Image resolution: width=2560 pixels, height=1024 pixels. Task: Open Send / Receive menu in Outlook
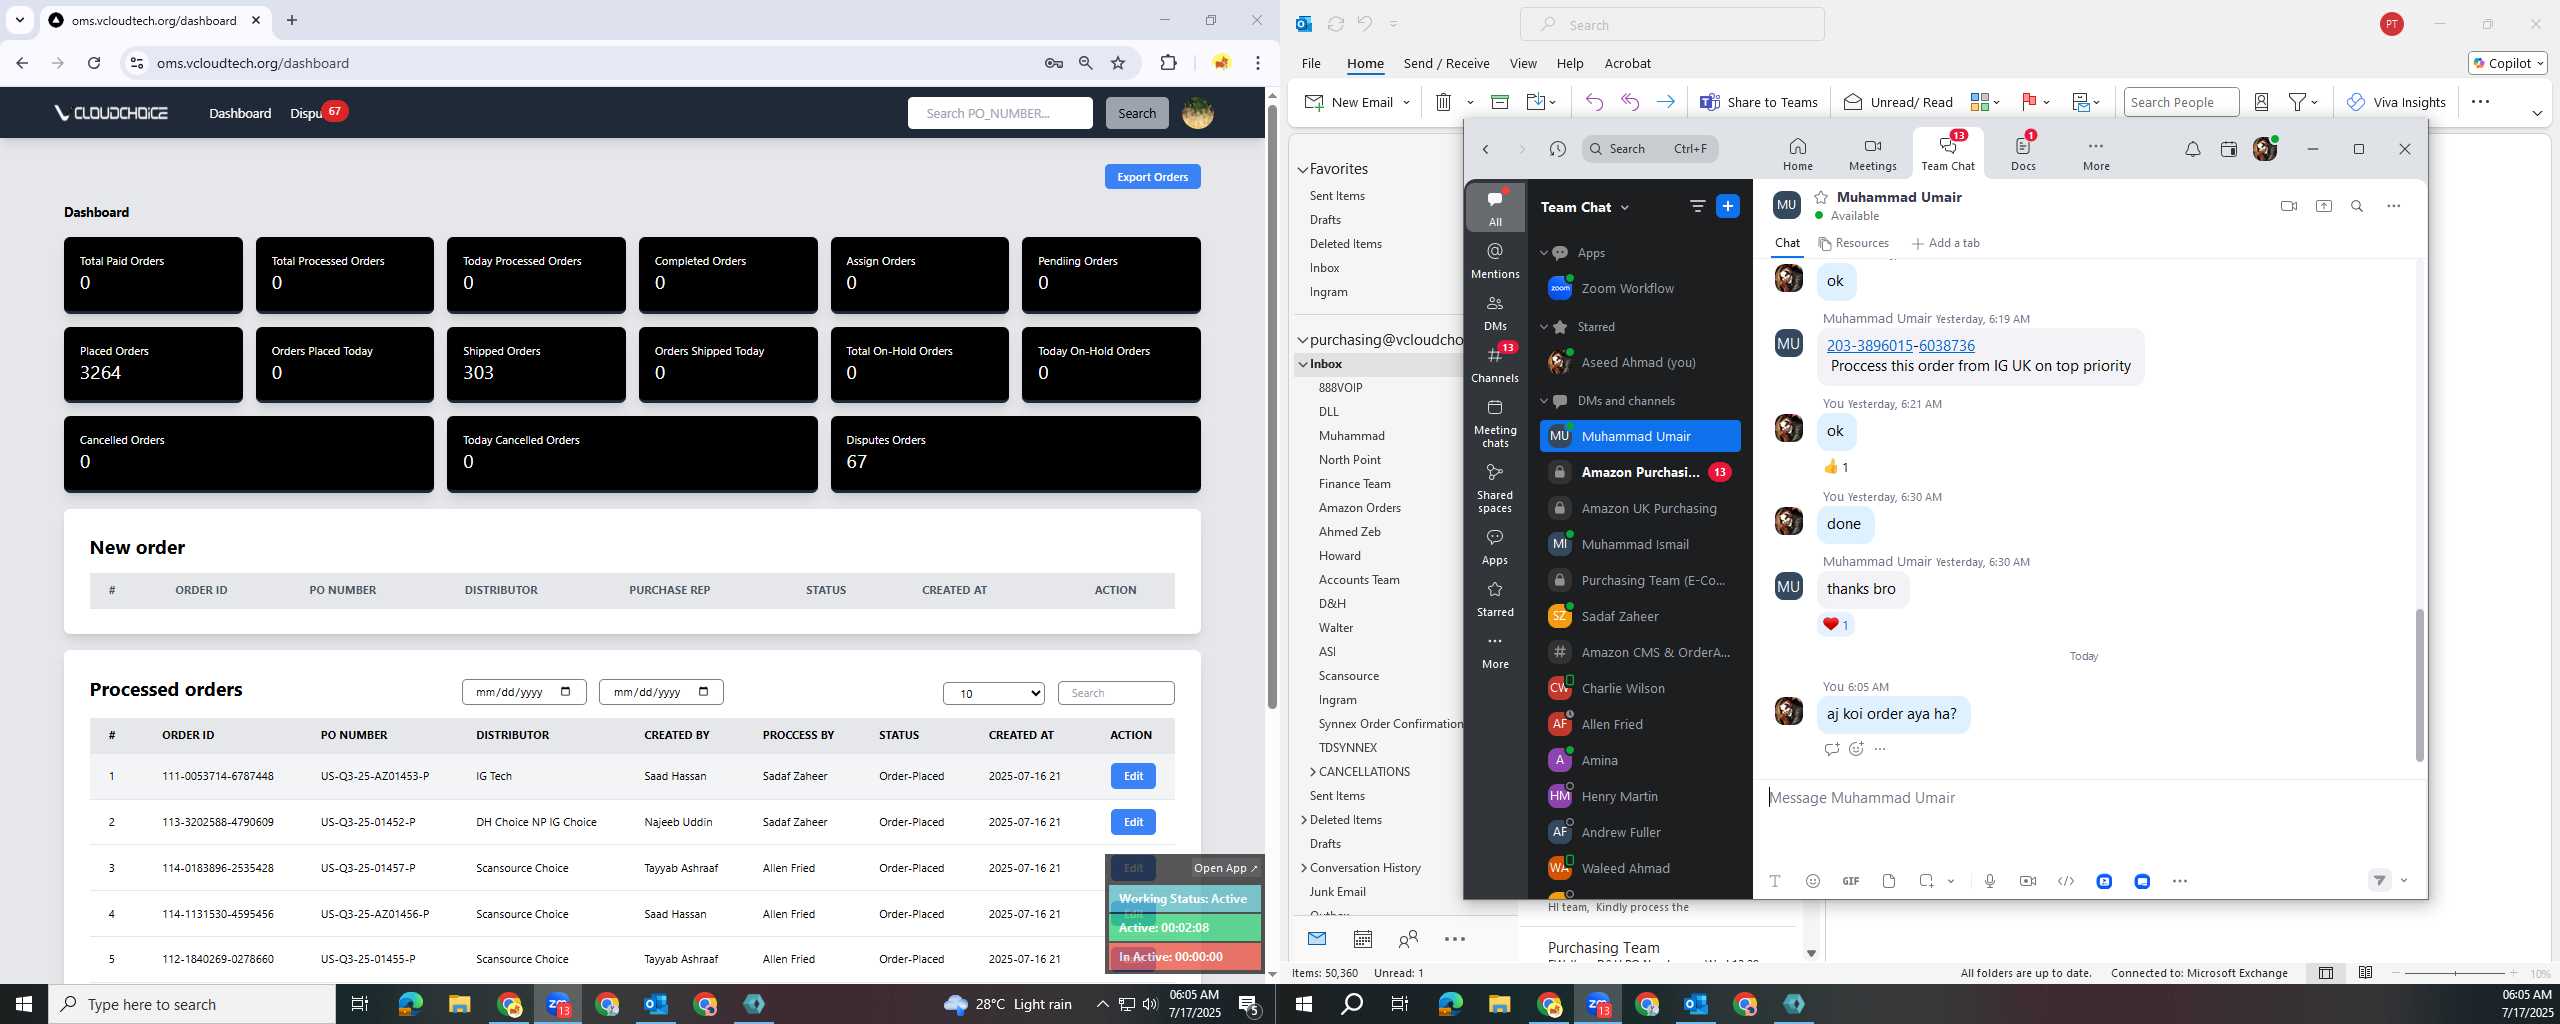click(x=1446, y=63)
